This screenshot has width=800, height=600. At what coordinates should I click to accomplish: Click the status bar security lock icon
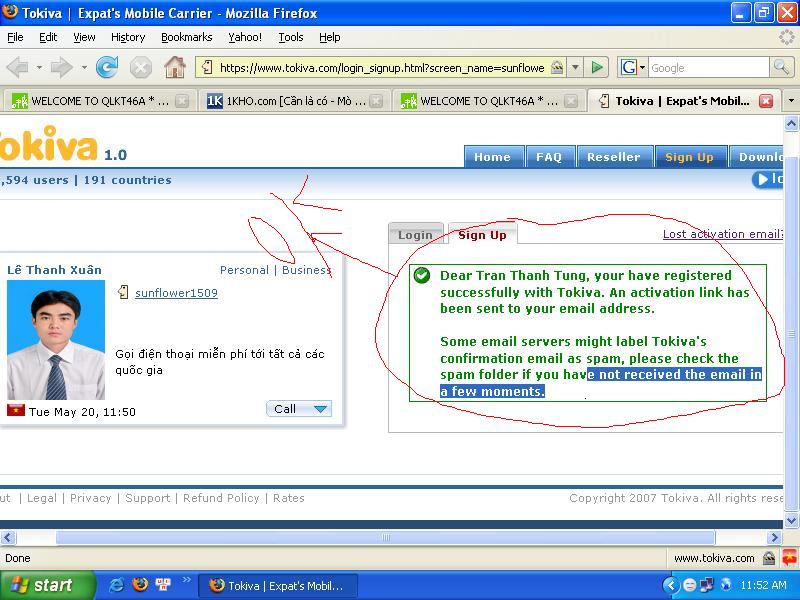pos(769,559)
